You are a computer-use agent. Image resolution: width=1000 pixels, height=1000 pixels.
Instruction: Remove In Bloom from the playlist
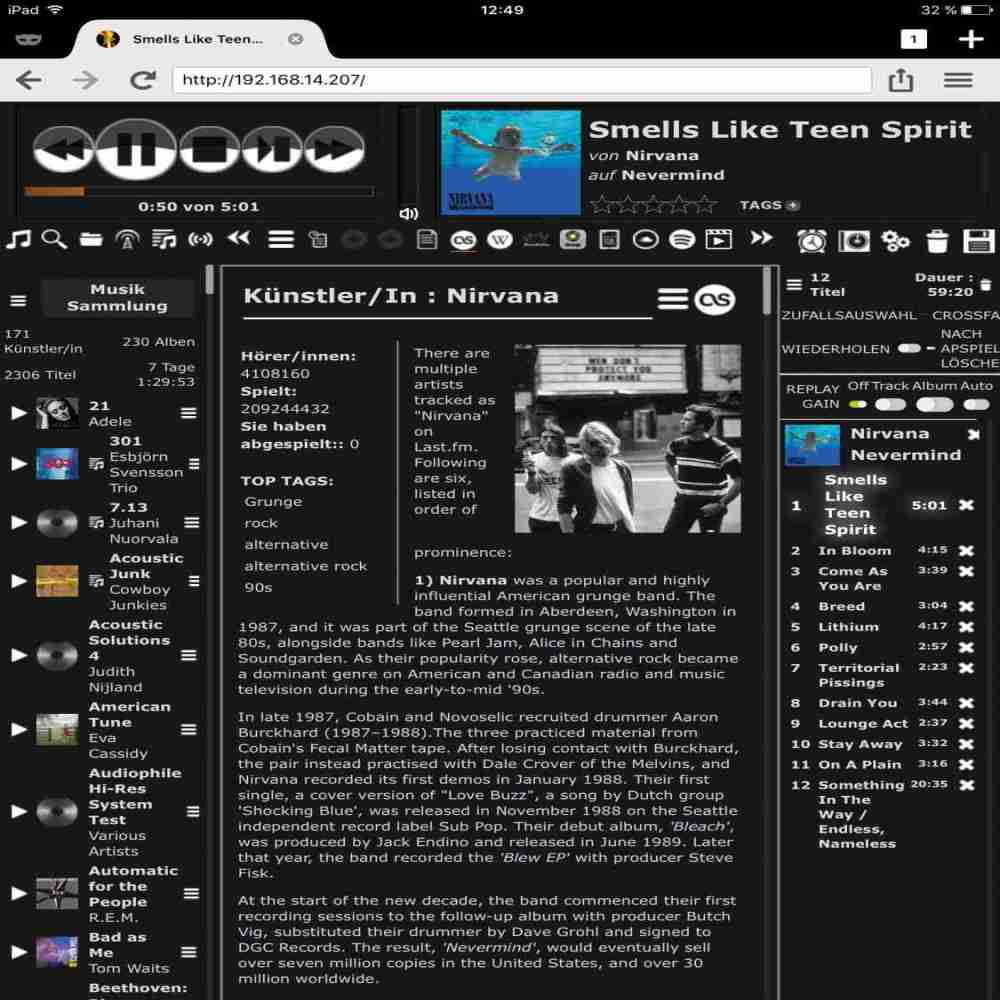pyautogui.click(x=967, y=550)
